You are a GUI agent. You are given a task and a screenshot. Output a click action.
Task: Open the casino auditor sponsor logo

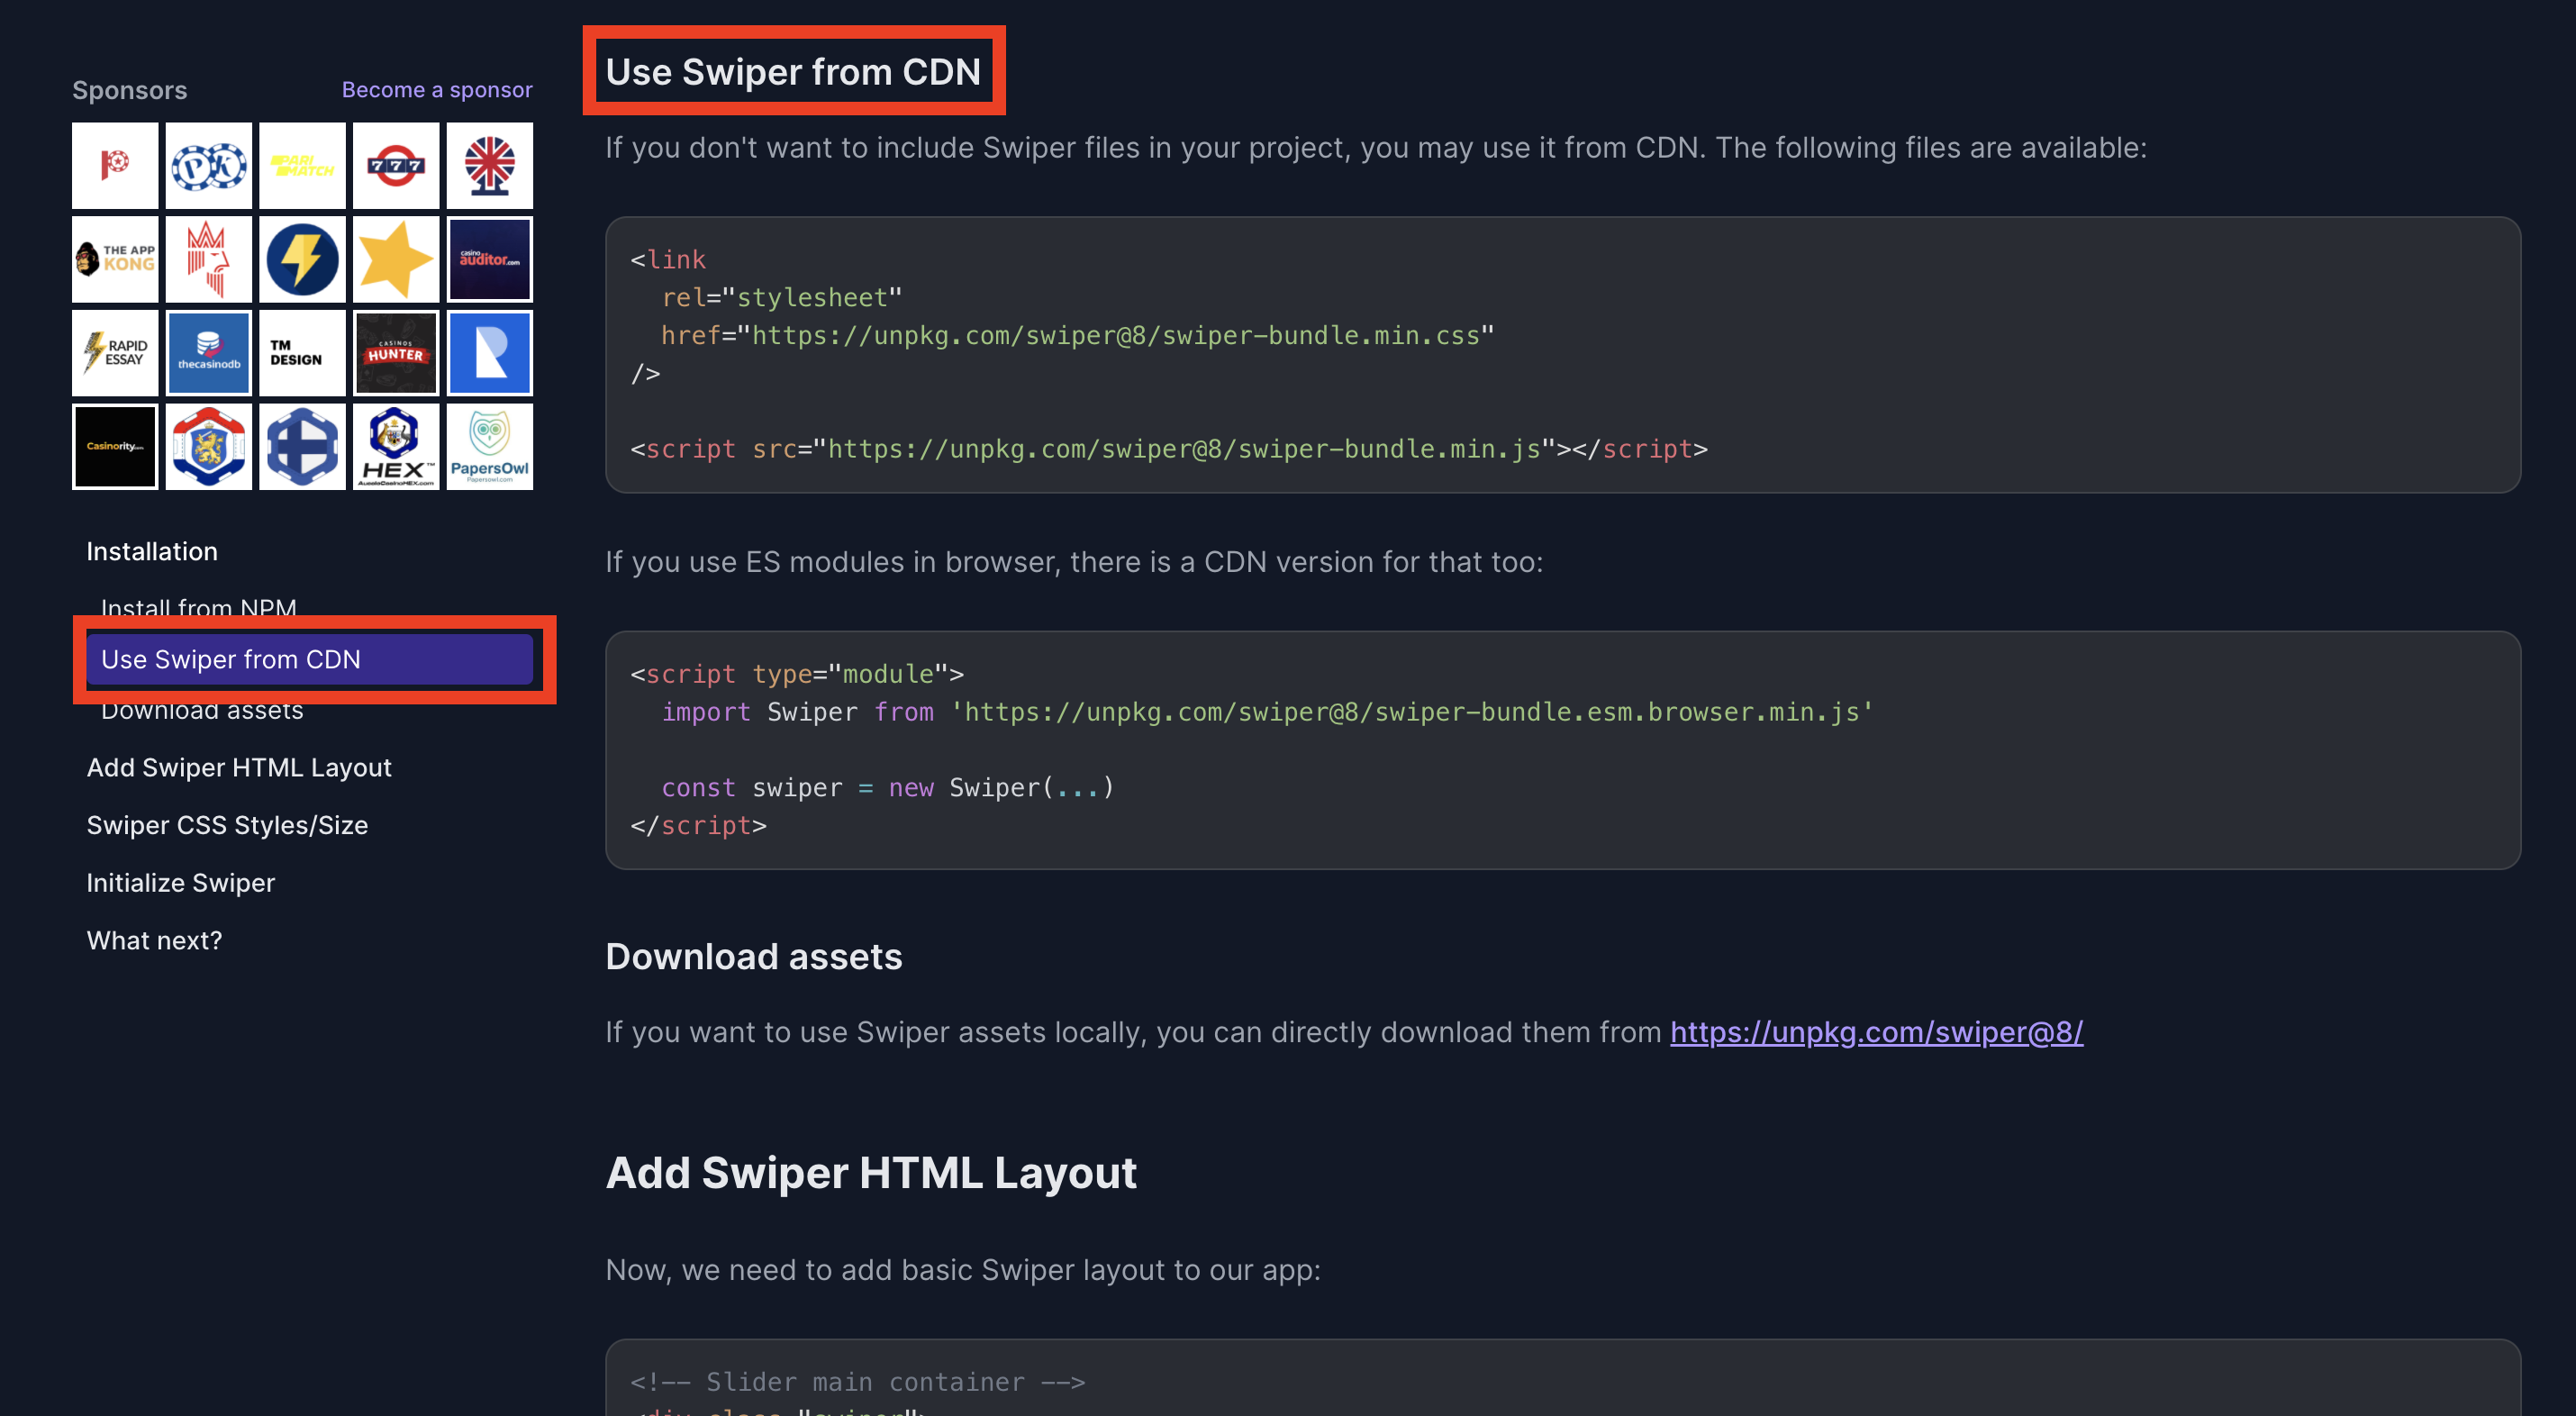[489, 259]
